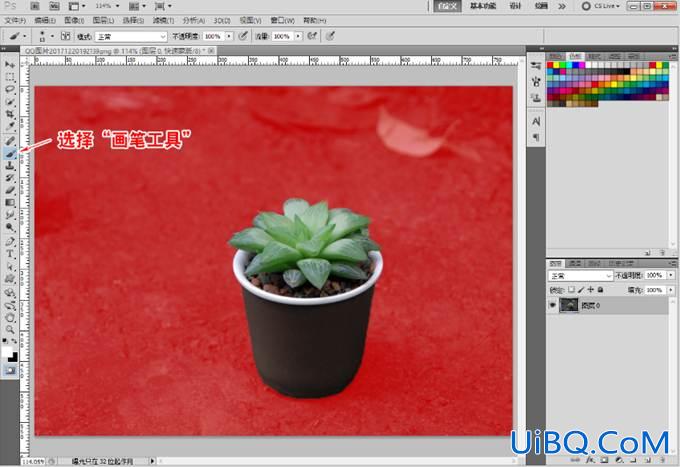Viewport: 680px width, 467px height.
Task: Open the Filter menu
Action: coord(163,20)
